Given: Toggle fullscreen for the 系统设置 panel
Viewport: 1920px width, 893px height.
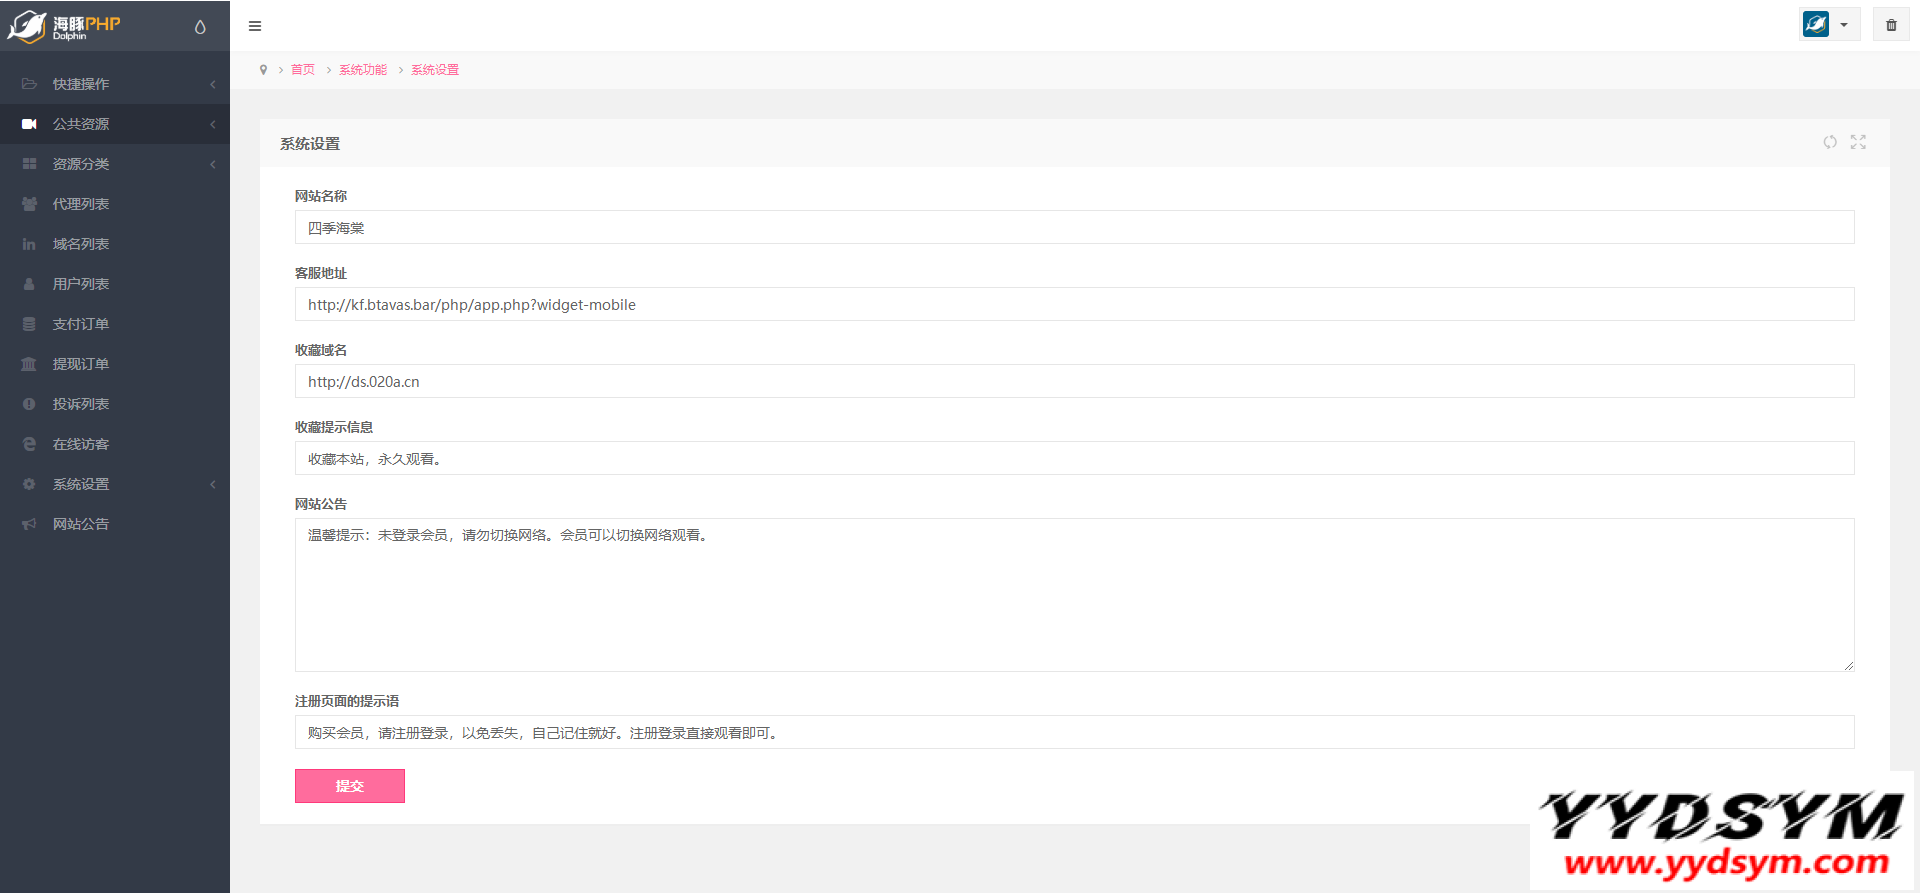Looking at the screenshot, I should 1858,142.
